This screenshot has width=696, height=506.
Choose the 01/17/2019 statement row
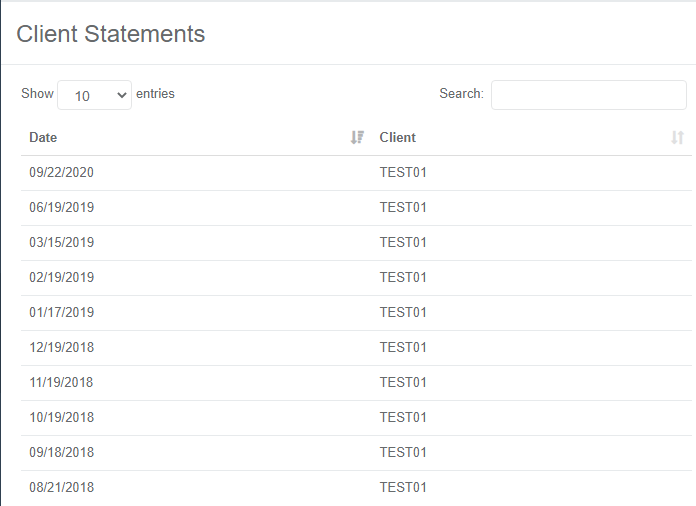[x=61, y=313]
